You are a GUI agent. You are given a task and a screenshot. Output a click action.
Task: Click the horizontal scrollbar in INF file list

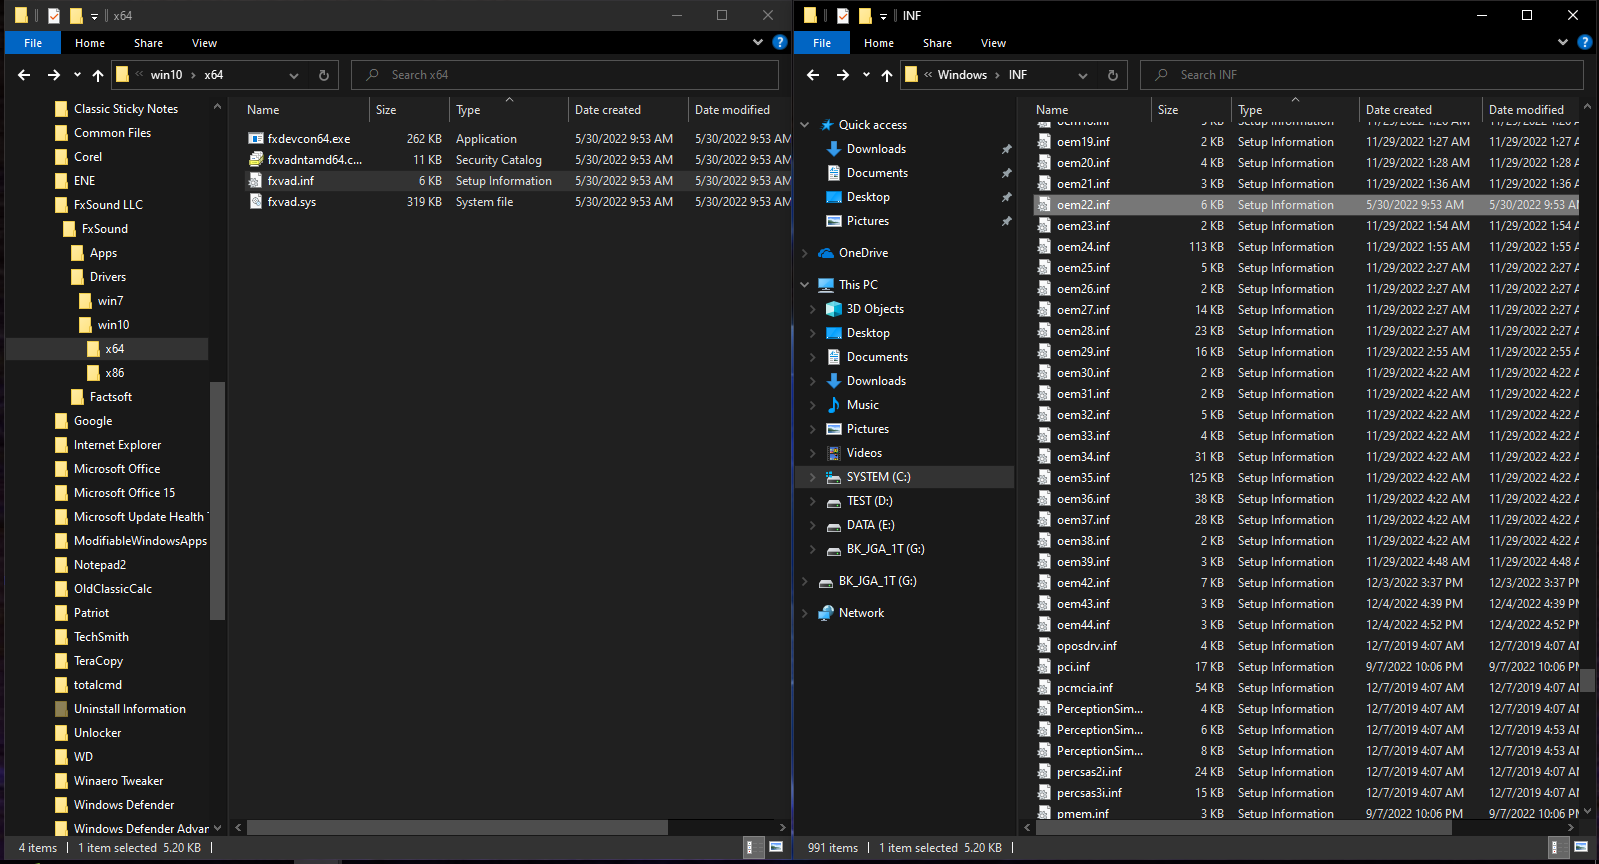[x=1242, y=827]
